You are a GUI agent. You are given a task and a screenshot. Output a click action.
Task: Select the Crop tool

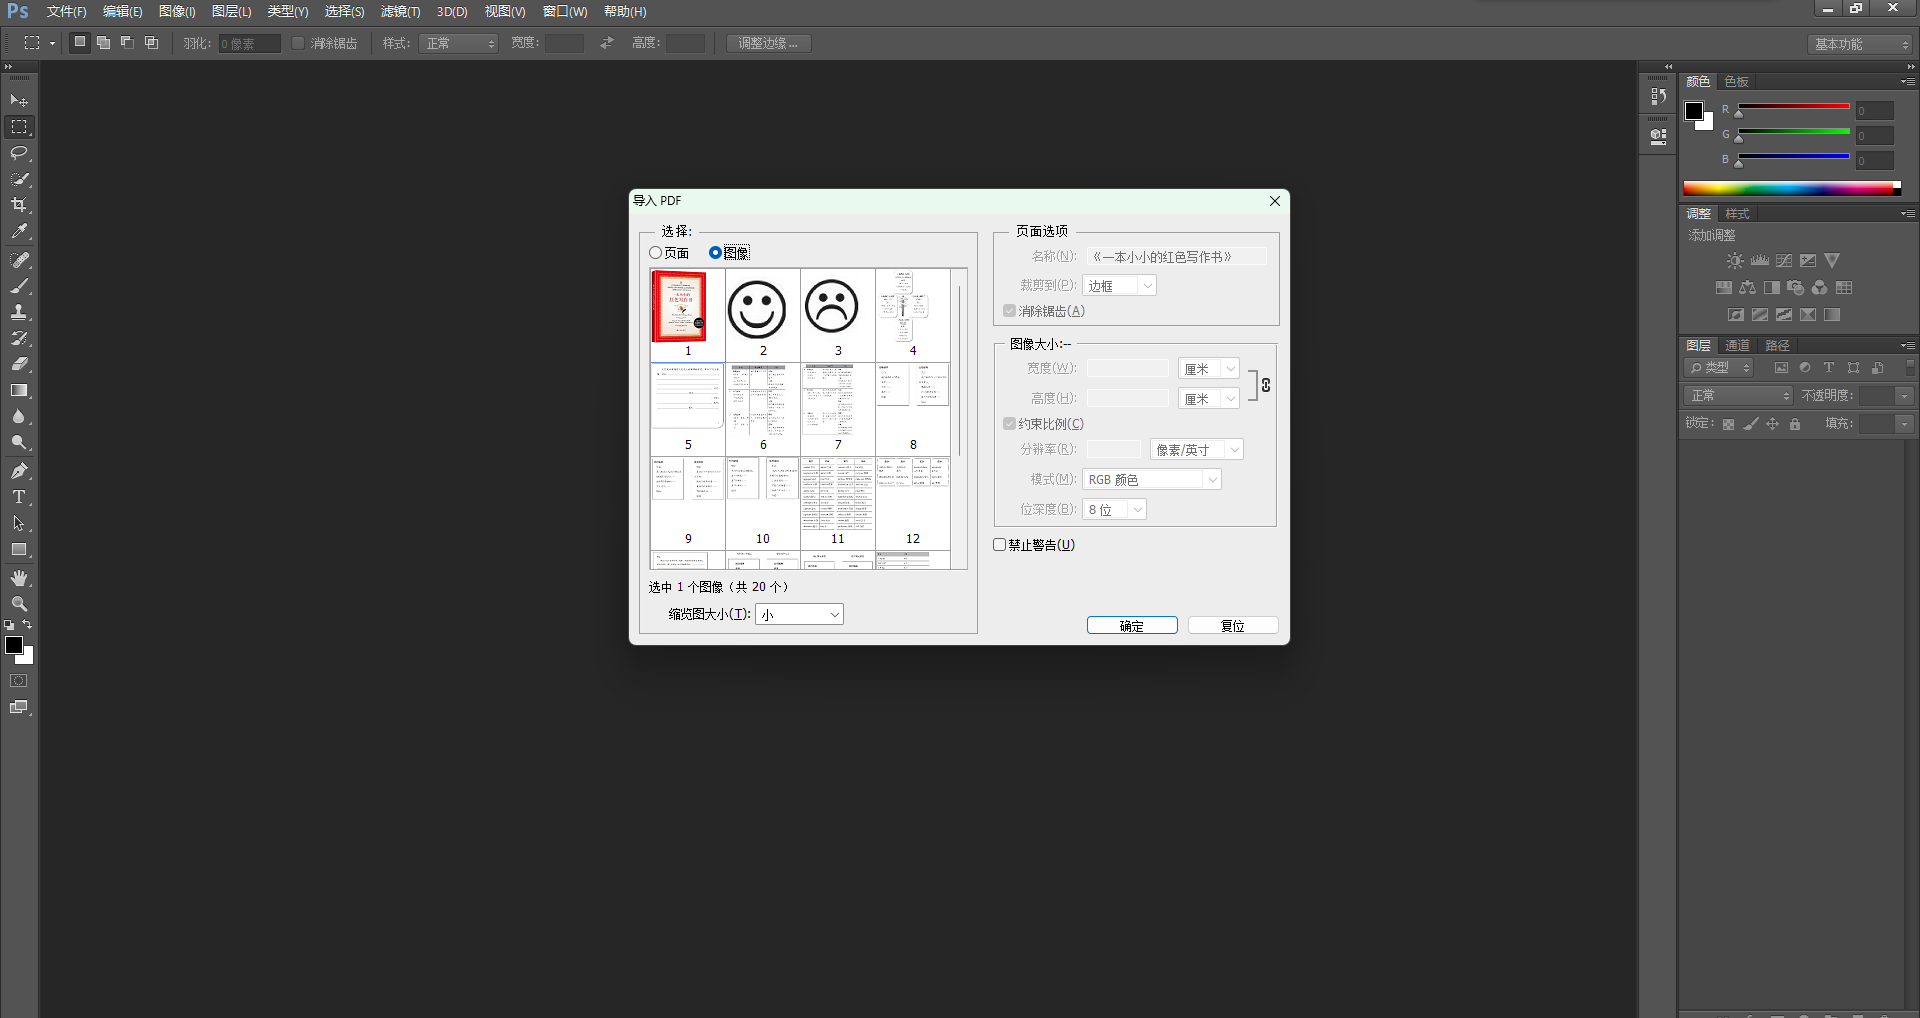click(x=19, y=205)
